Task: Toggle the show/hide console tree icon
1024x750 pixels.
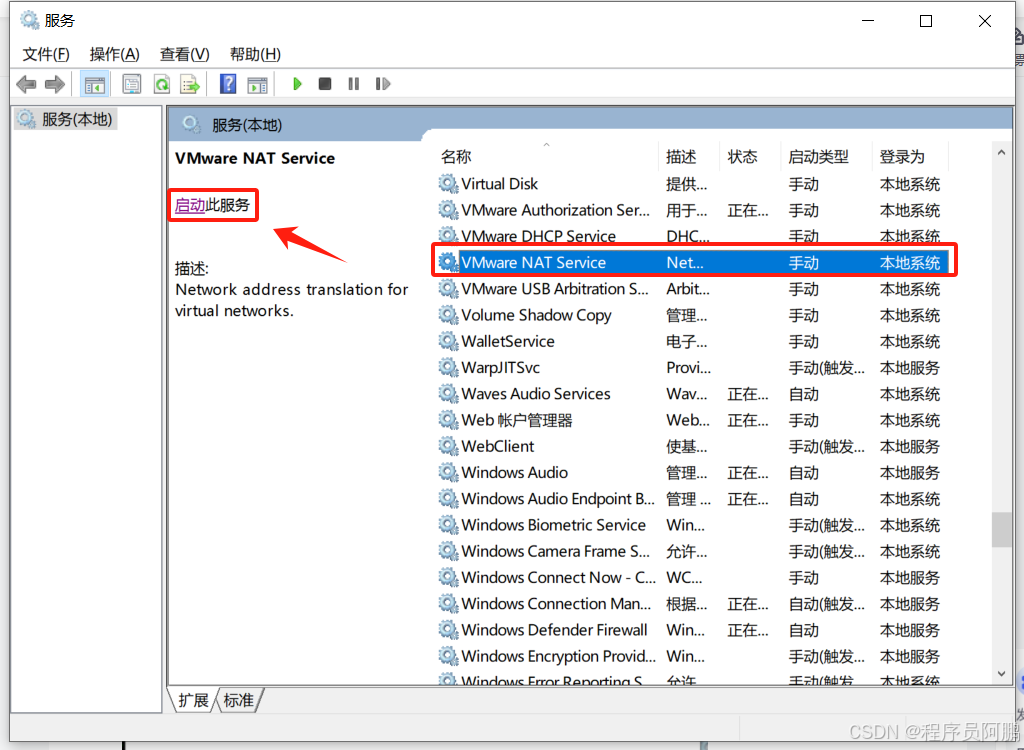Action: tap(95, 84)
